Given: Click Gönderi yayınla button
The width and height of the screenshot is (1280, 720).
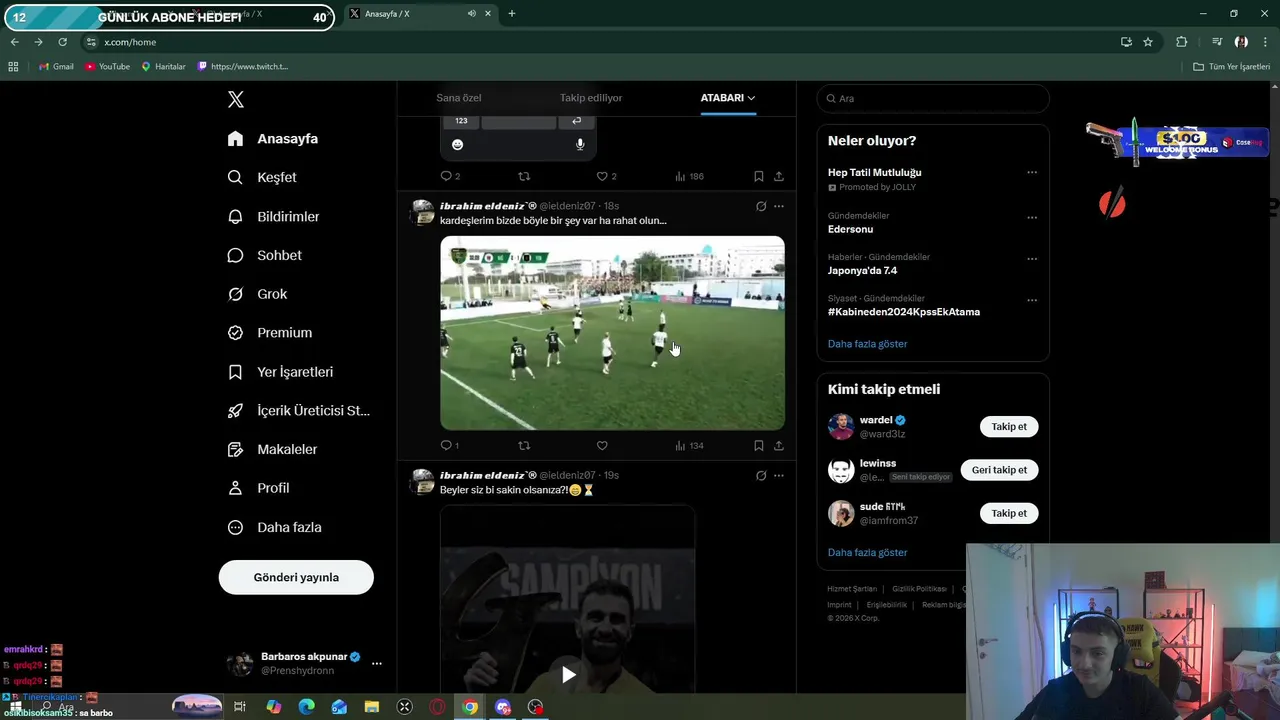Looking at the screenshot, I should (296, 577).
